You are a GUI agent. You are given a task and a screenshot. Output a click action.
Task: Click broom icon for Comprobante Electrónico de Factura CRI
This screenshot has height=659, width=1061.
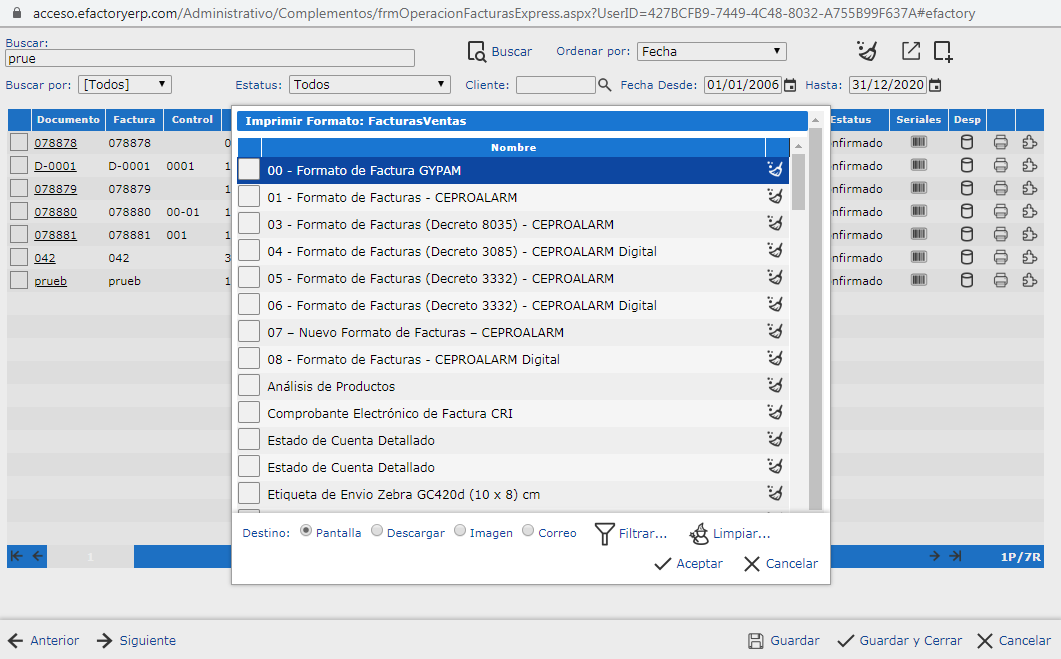pyautogui.click(x=775, y=412)
